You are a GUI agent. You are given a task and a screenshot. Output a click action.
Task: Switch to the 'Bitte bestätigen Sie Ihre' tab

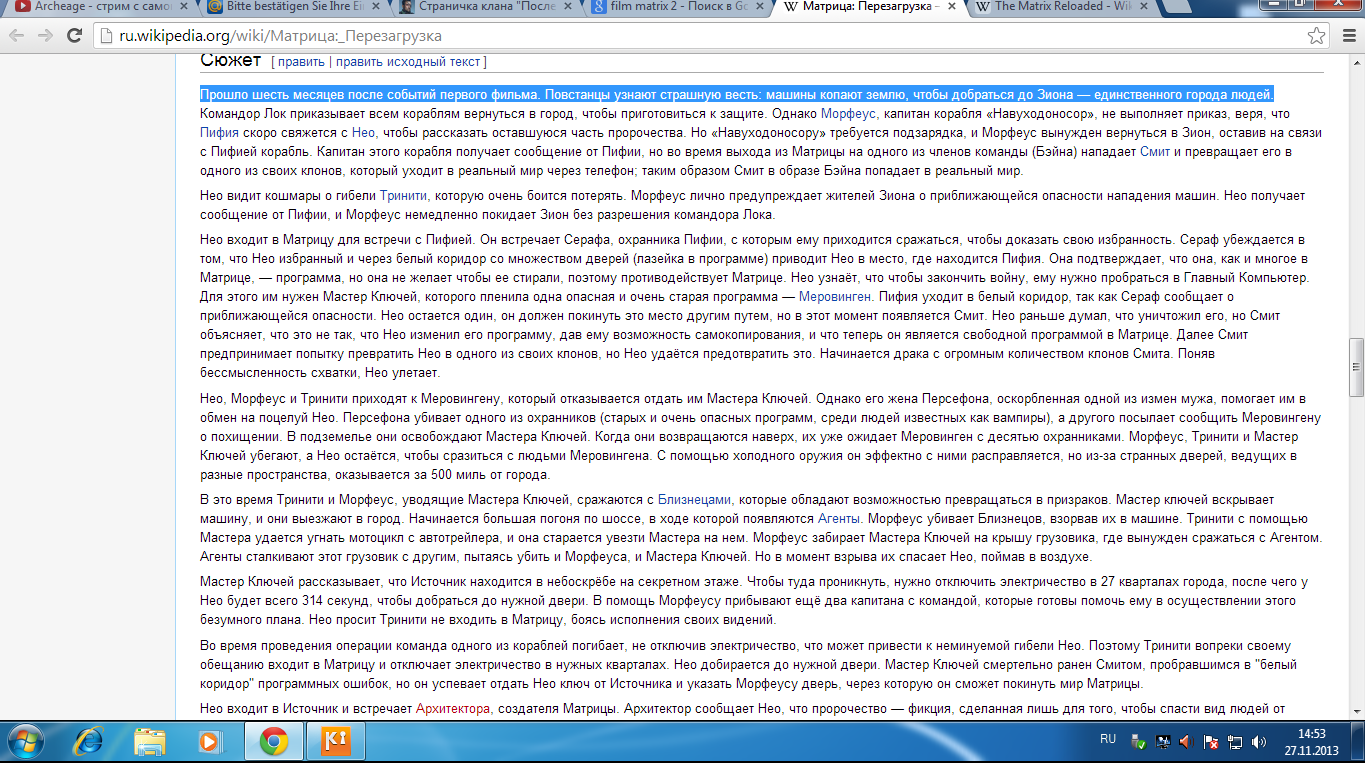(290, 7)
